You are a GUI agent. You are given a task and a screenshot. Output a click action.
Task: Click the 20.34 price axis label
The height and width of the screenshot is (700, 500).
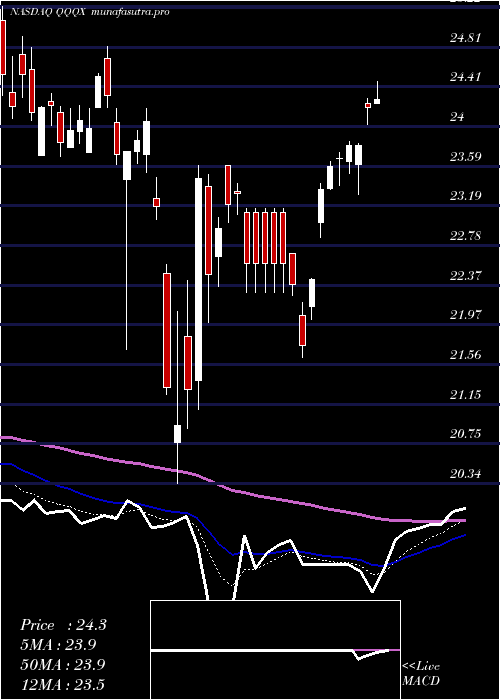[x=466, y=473]
